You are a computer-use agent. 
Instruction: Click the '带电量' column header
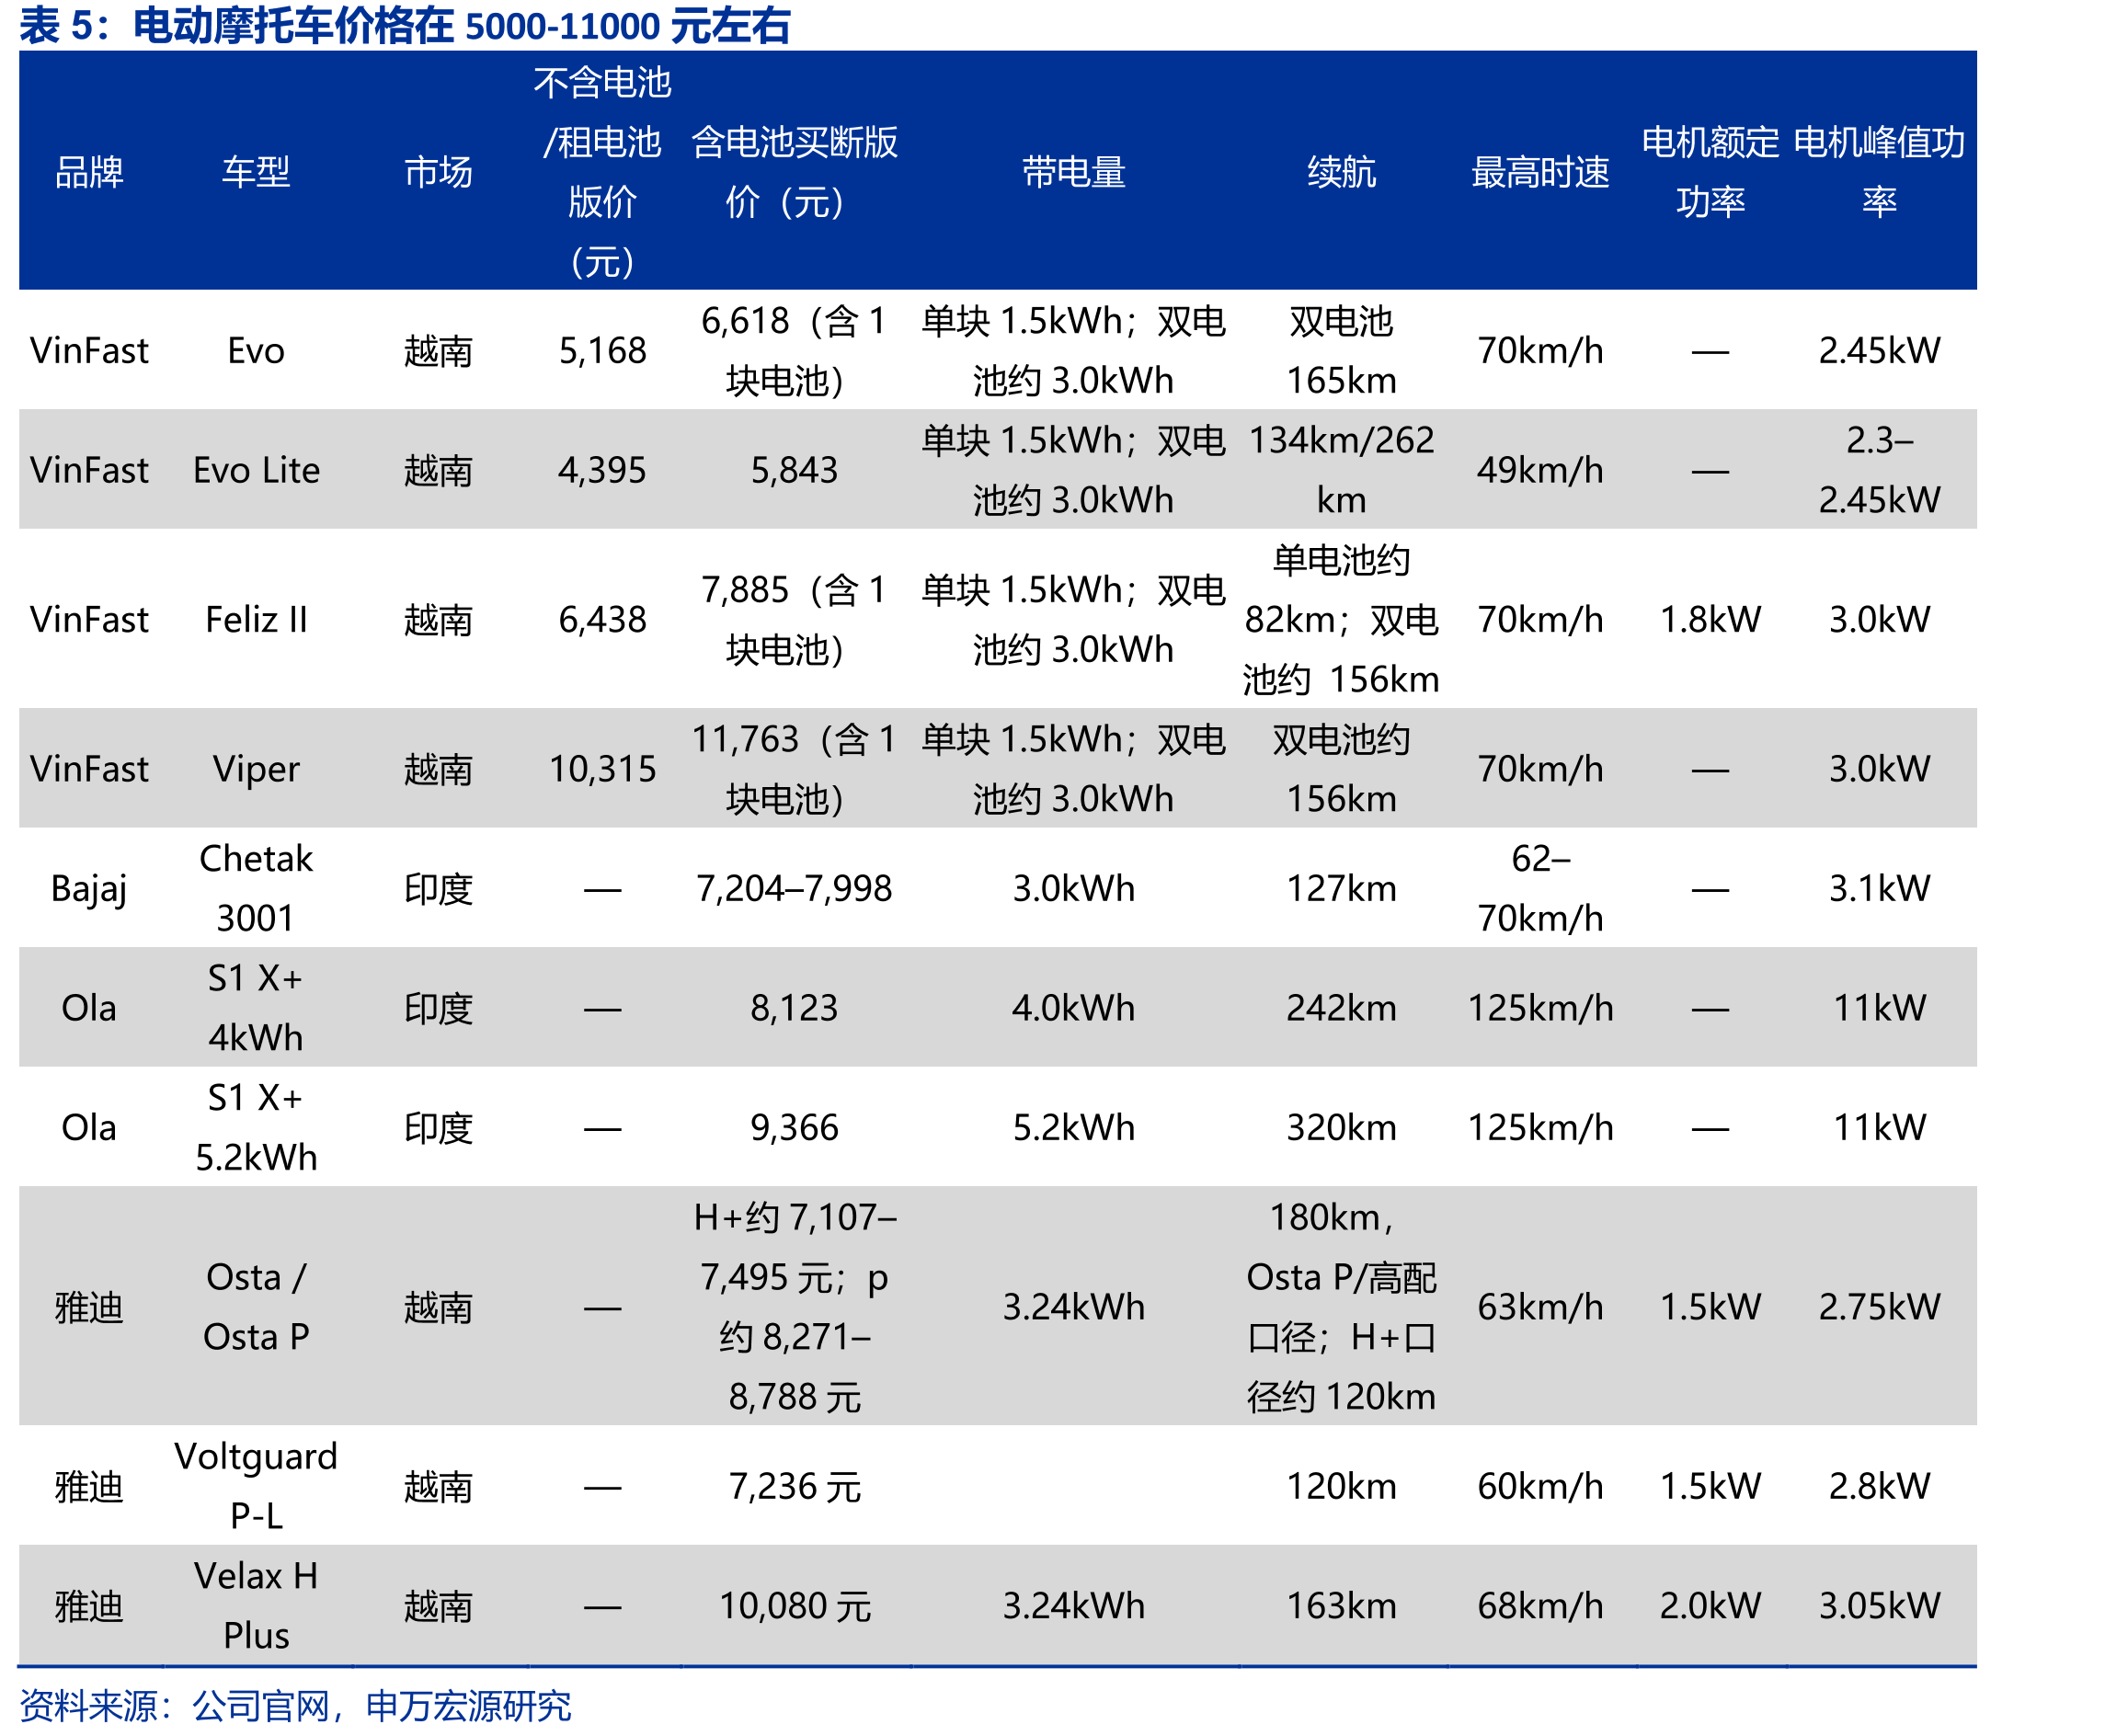coord(1073,172)
